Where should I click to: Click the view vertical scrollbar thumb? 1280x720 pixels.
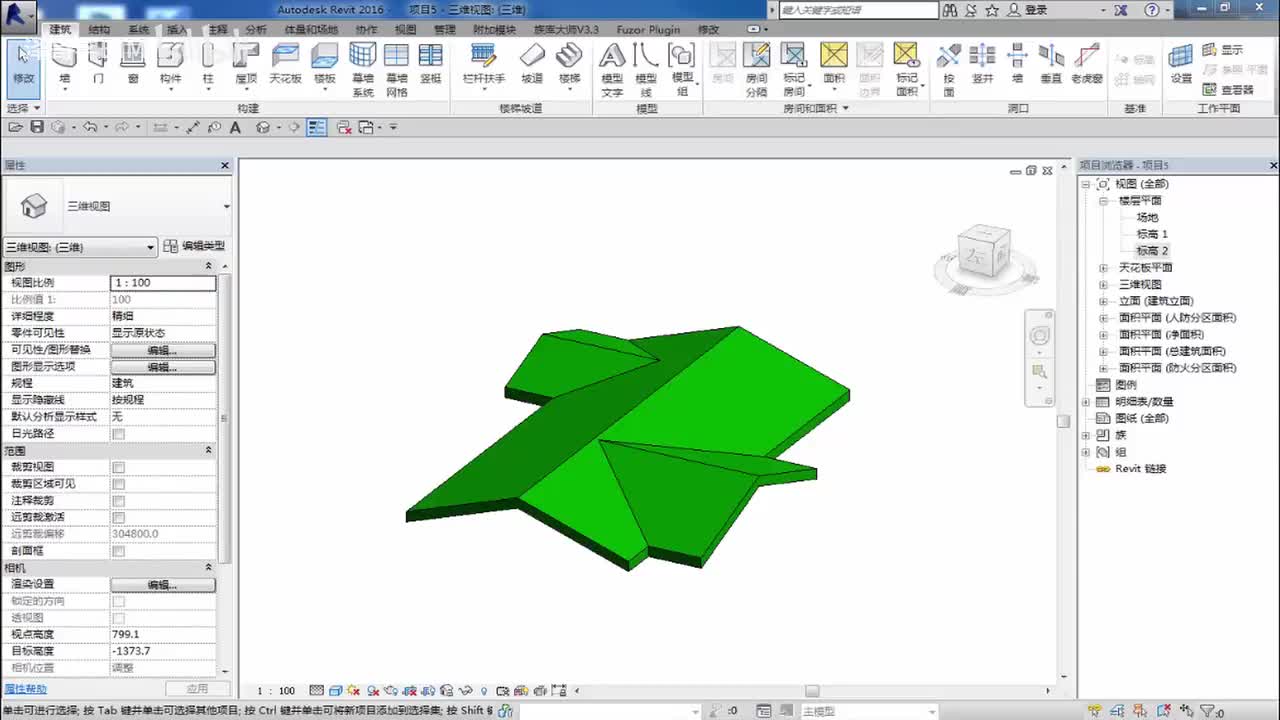[x=1064, y=421]
